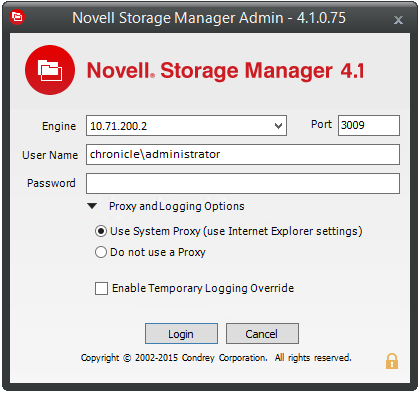Click the dialog title bar text
The image size is (420, 394).
click(209, 18)
